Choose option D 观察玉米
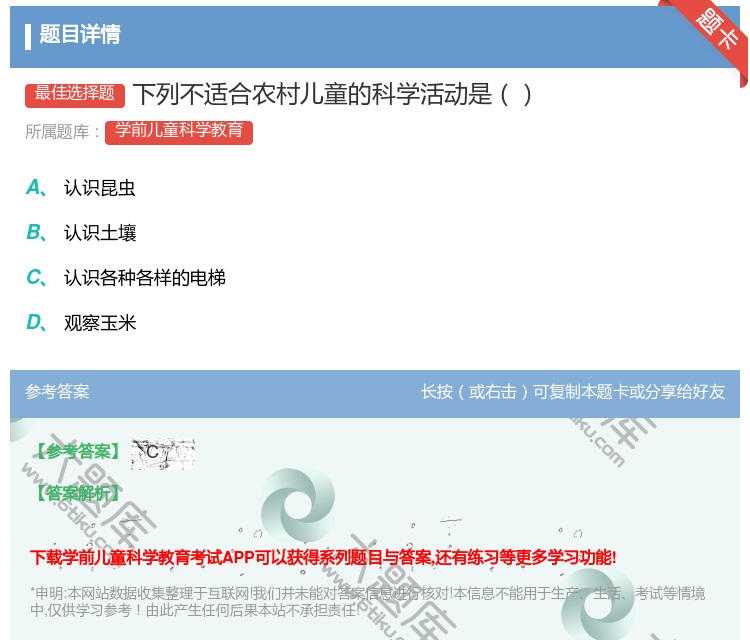 [81, 323]
